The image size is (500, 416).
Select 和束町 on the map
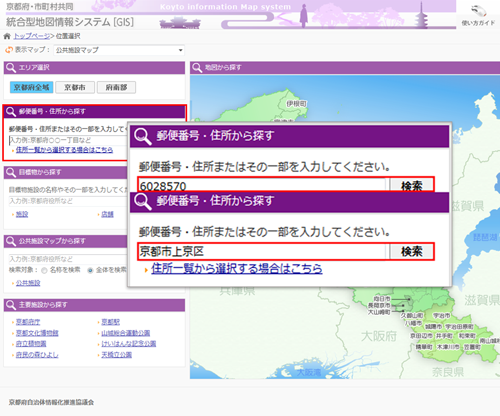[x=467, y=336]
